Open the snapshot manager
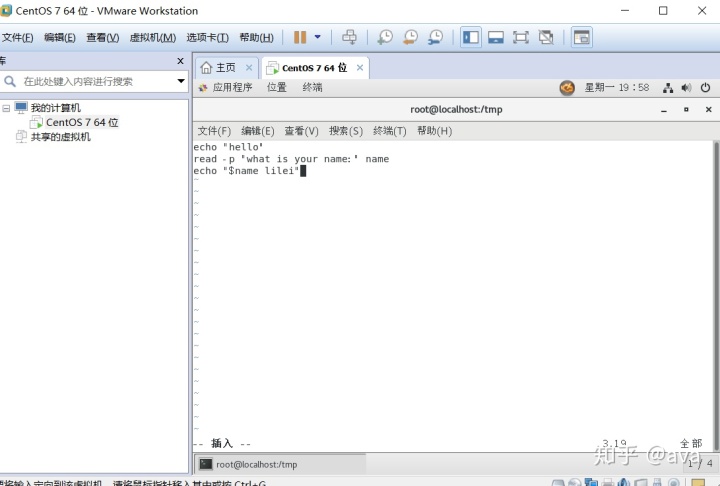Screen dimensions: 720x486 coord(435,37)
